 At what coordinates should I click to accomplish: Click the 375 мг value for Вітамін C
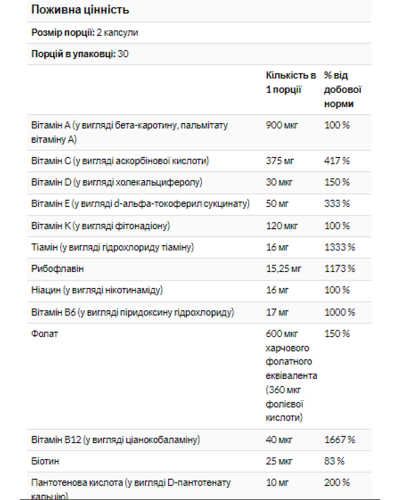click(280, 161)
